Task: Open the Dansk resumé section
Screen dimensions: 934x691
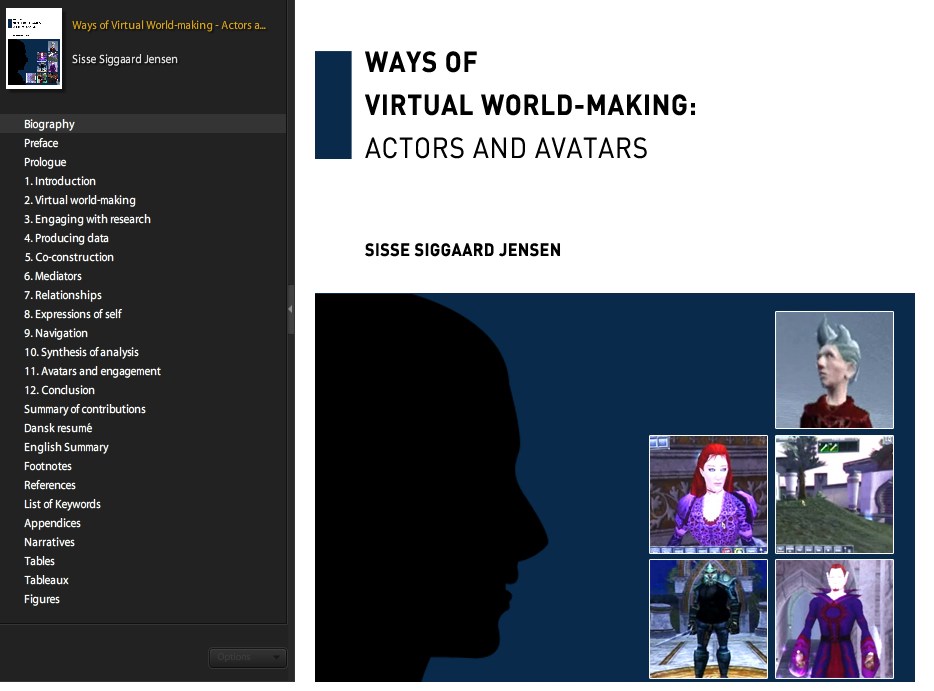Action: [58, 428]
